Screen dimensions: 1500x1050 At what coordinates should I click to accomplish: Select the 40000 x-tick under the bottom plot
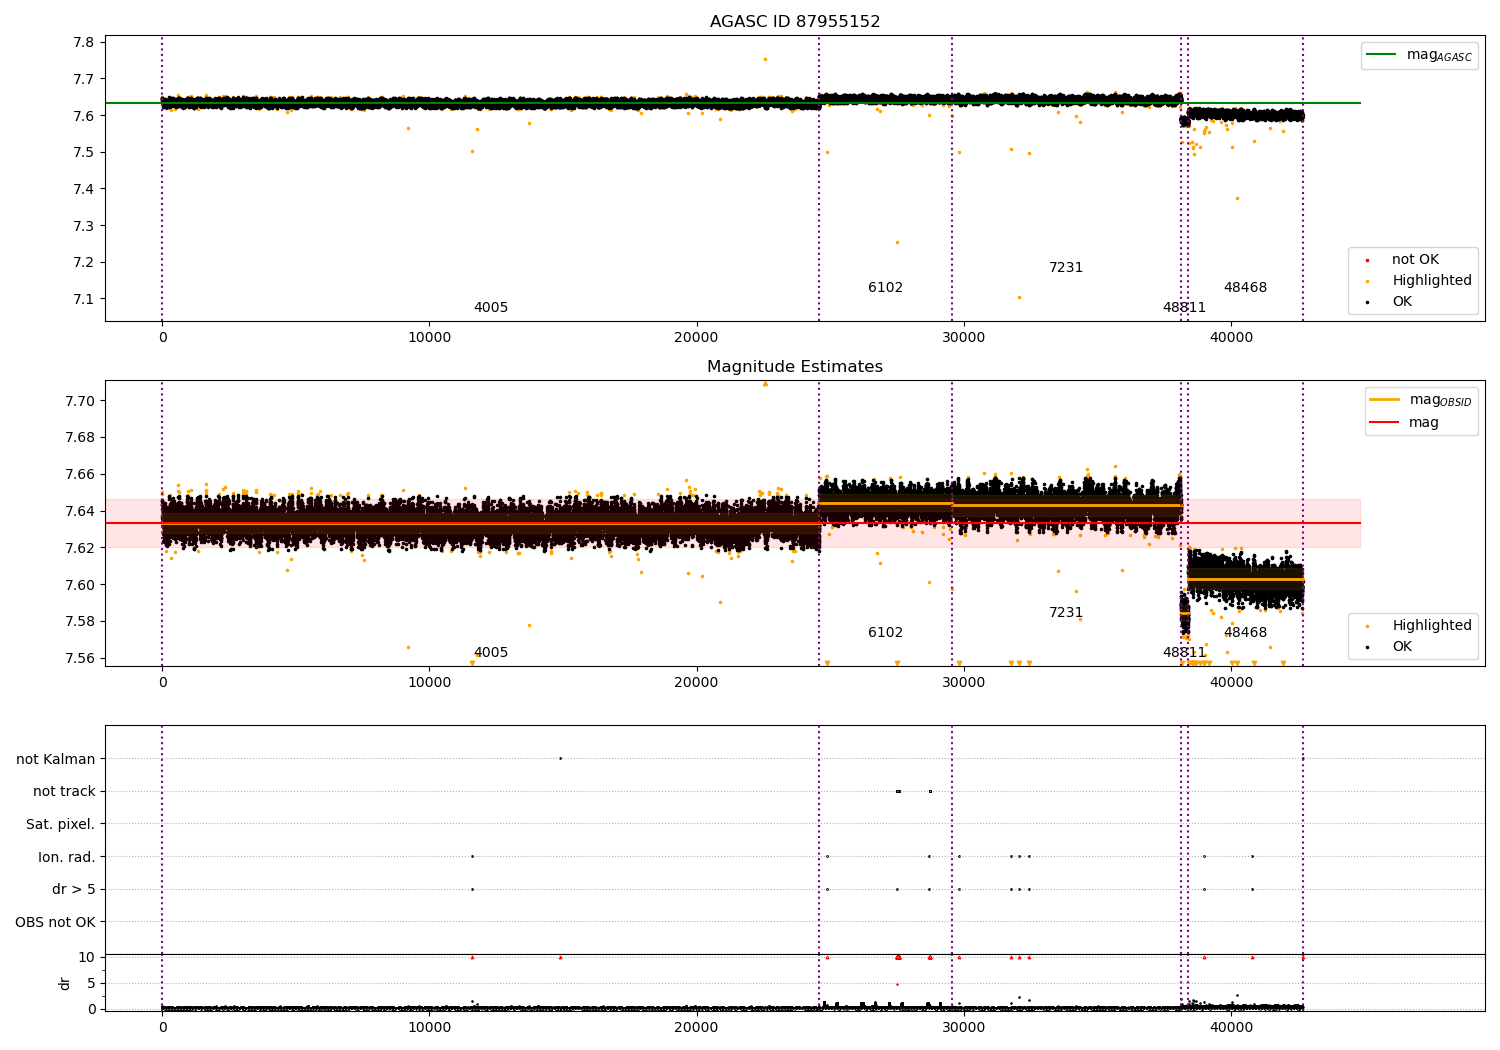coord(1231,1028)
